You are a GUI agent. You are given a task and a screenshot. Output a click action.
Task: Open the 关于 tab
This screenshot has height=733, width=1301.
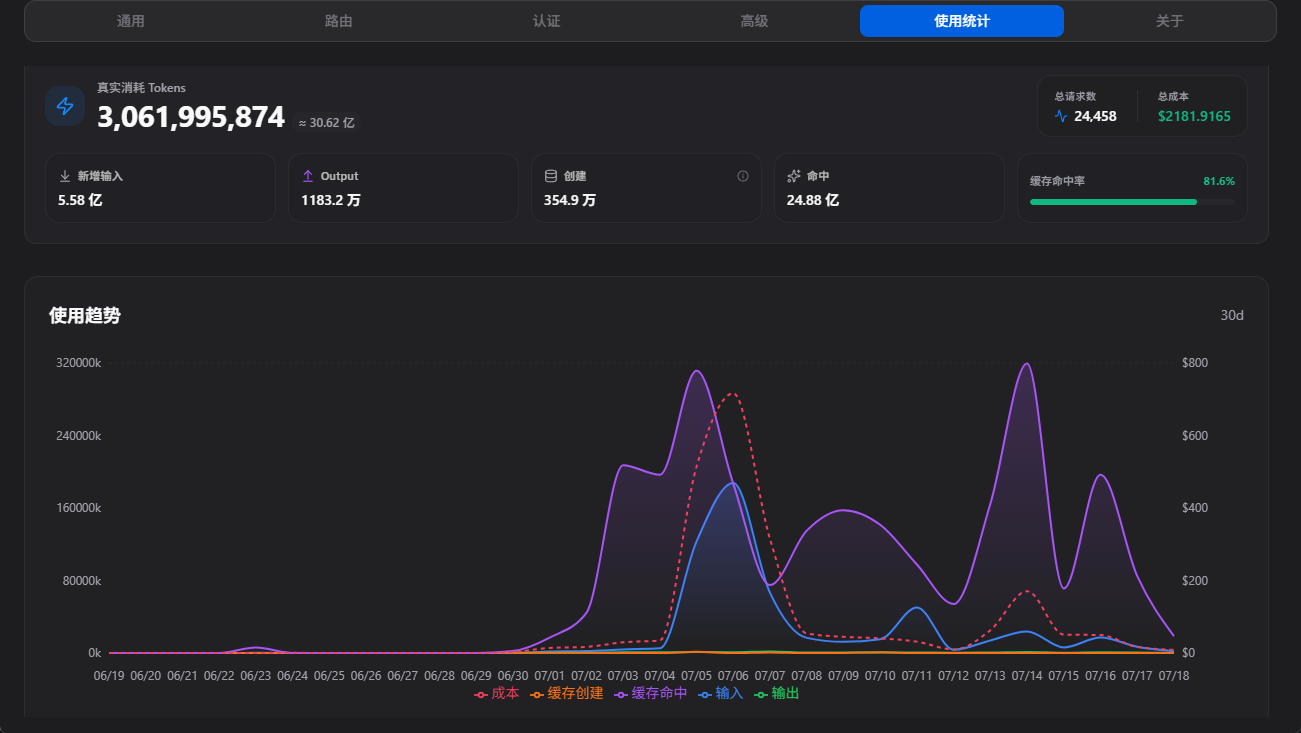click(x=1170, y=21)
